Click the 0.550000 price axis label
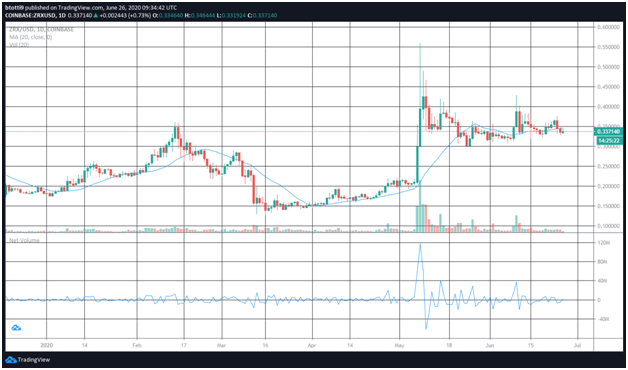 pos(607,47)
